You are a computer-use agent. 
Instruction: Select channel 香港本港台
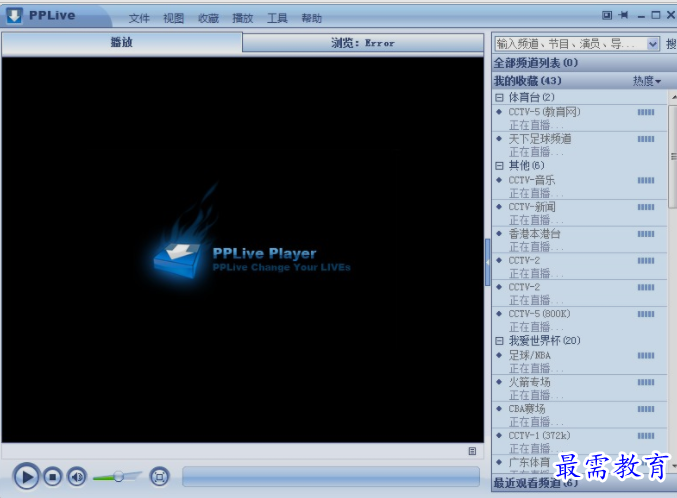pyautogui.click(x=535, y=234)
